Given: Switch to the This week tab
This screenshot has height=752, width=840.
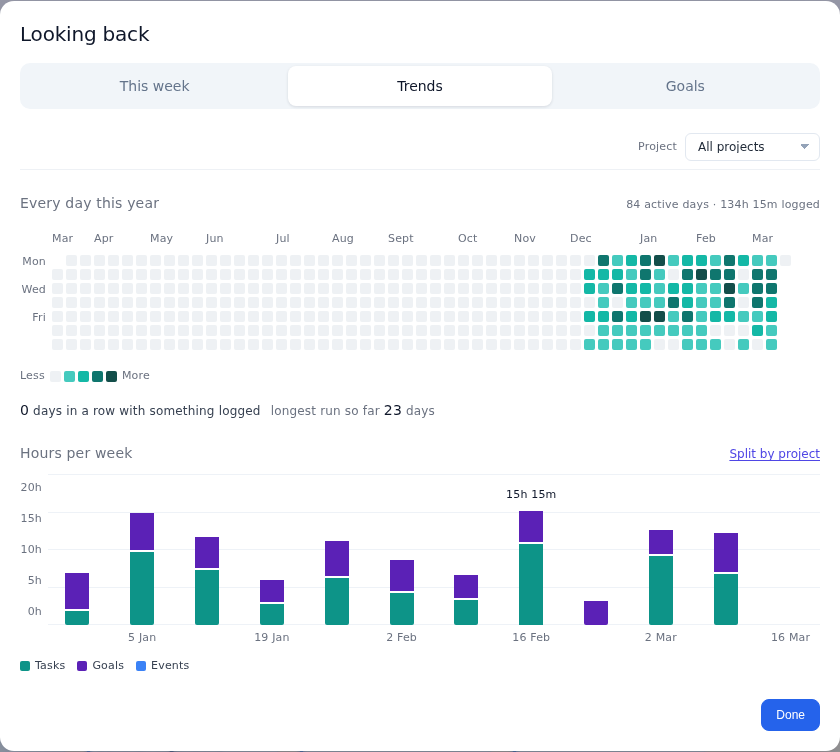Looking at the screenshot, I should coord(154,86).
